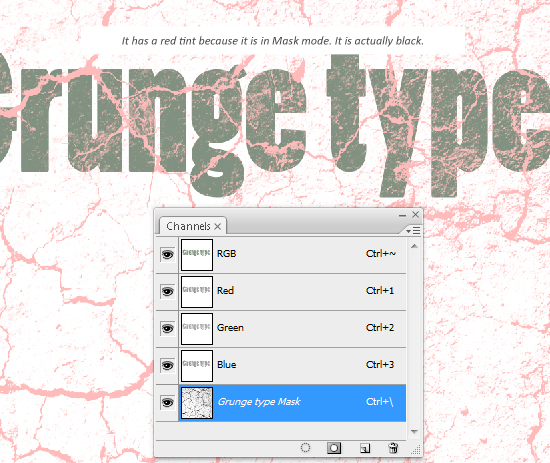Click the panel resize grip corner
The image size is (550, 463).
(x=416, y=450)
